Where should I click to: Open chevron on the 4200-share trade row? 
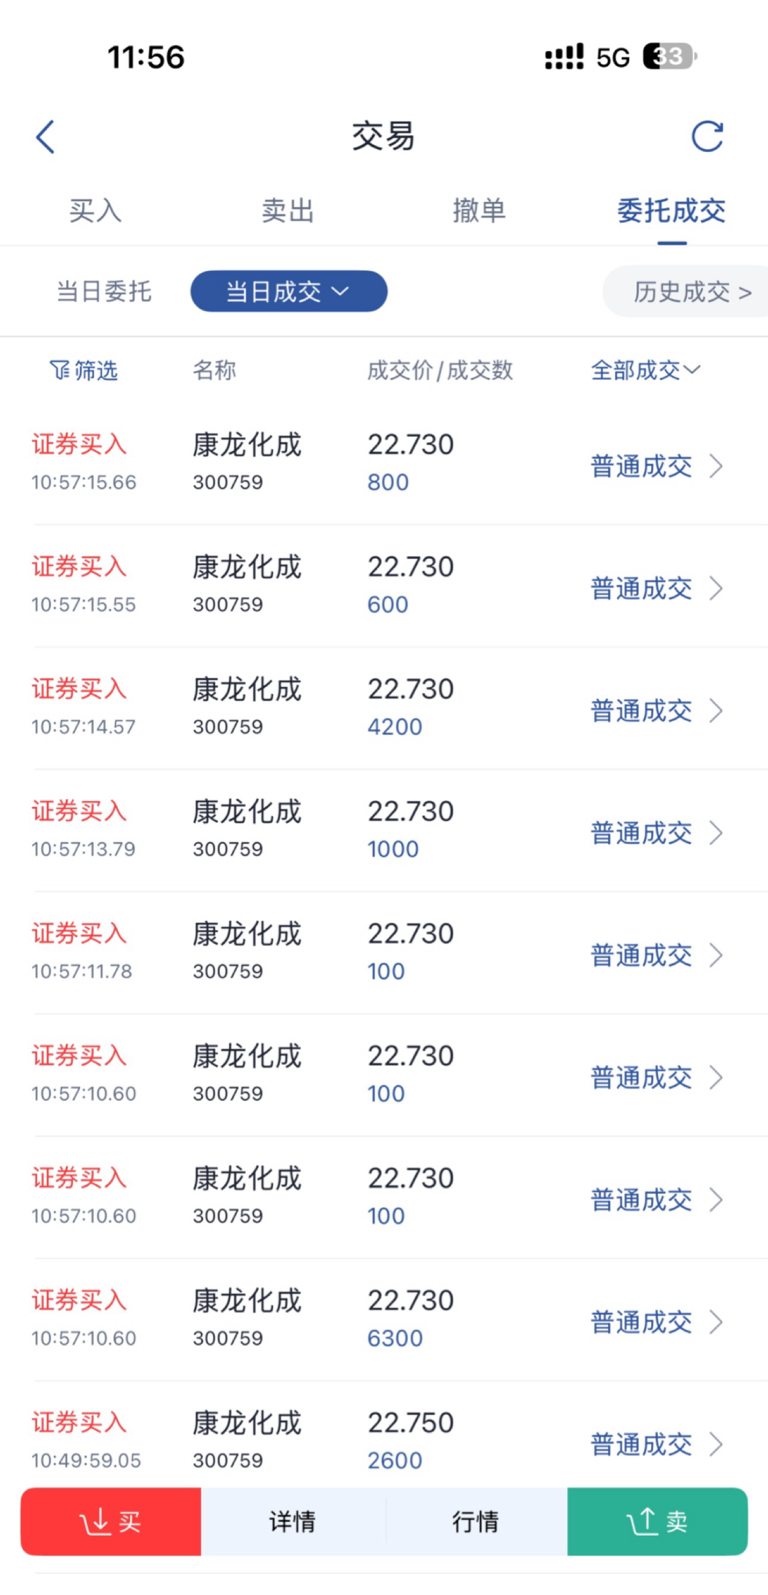[x=716, y=711]
